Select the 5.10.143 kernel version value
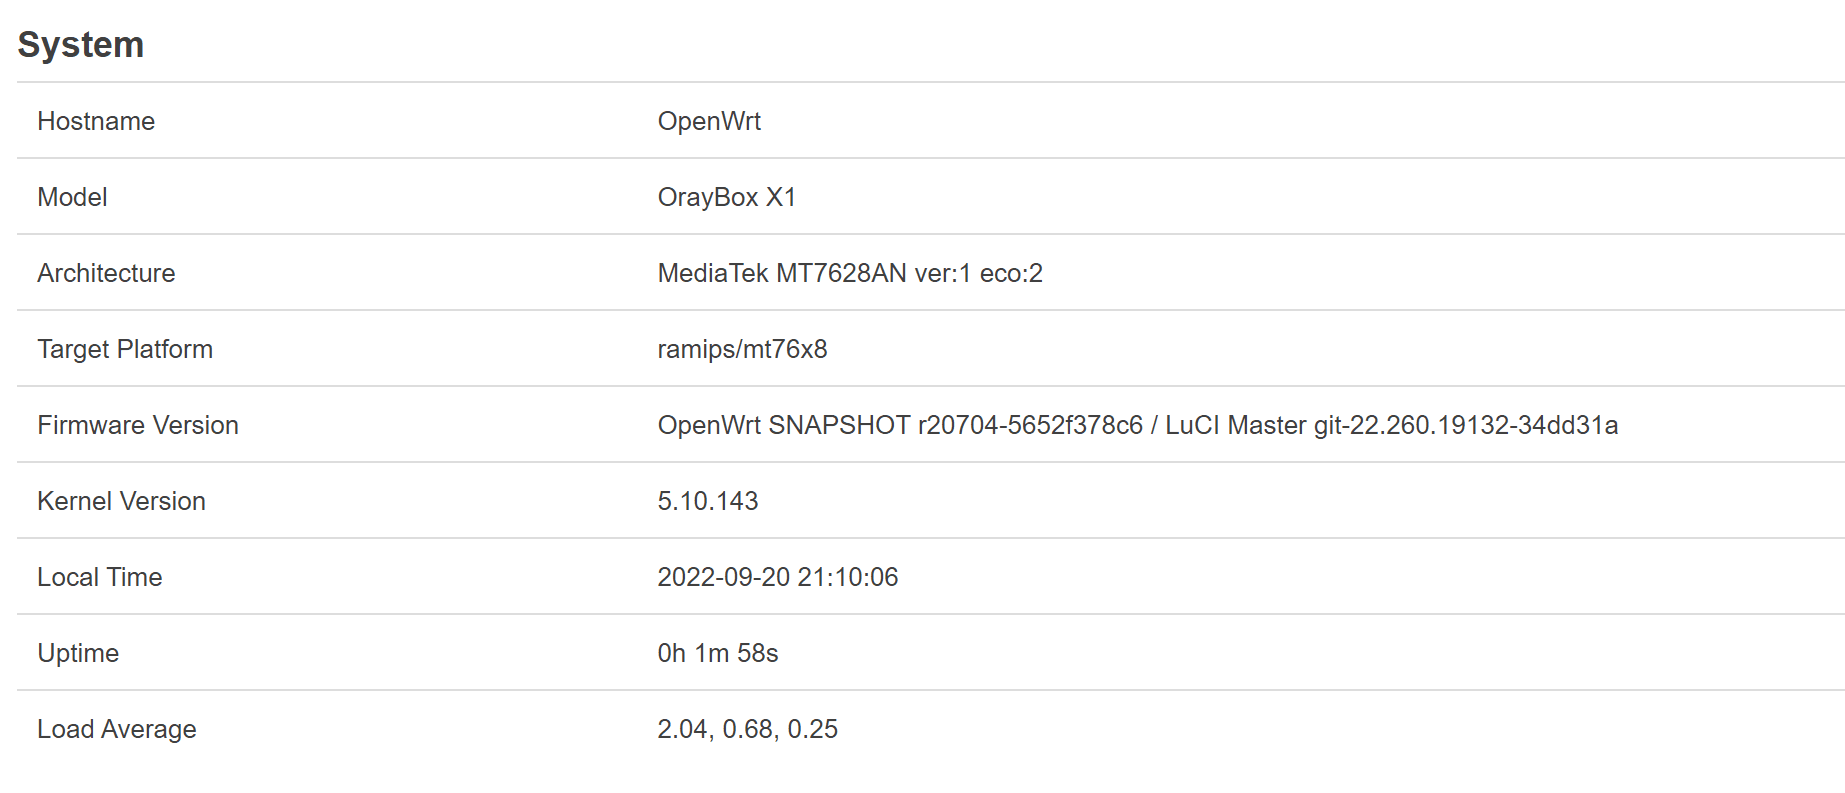This screenshot has width=1845, height=793. (707, 501)
